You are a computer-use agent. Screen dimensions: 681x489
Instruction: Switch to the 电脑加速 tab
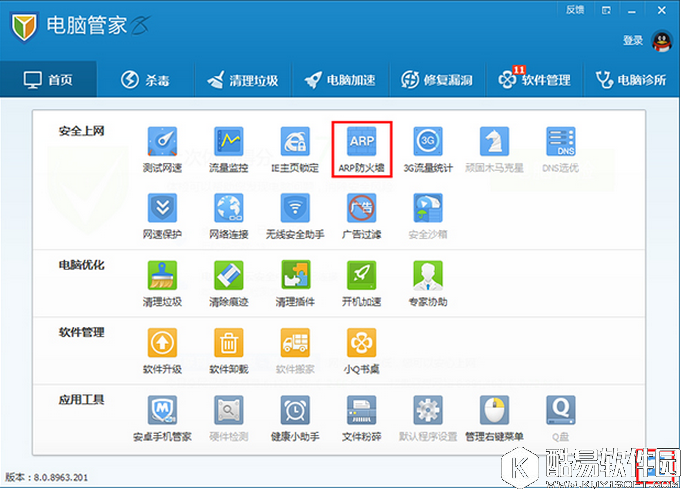click(x=340, y=79)
